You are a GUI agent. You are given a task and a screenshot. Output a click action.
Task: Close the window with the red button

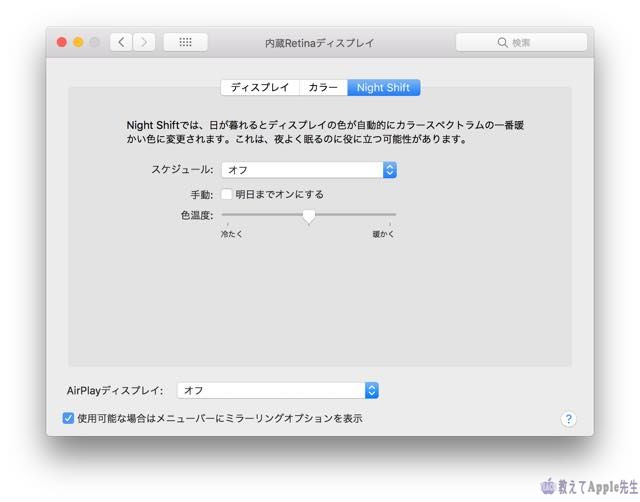tap(62, 42)
